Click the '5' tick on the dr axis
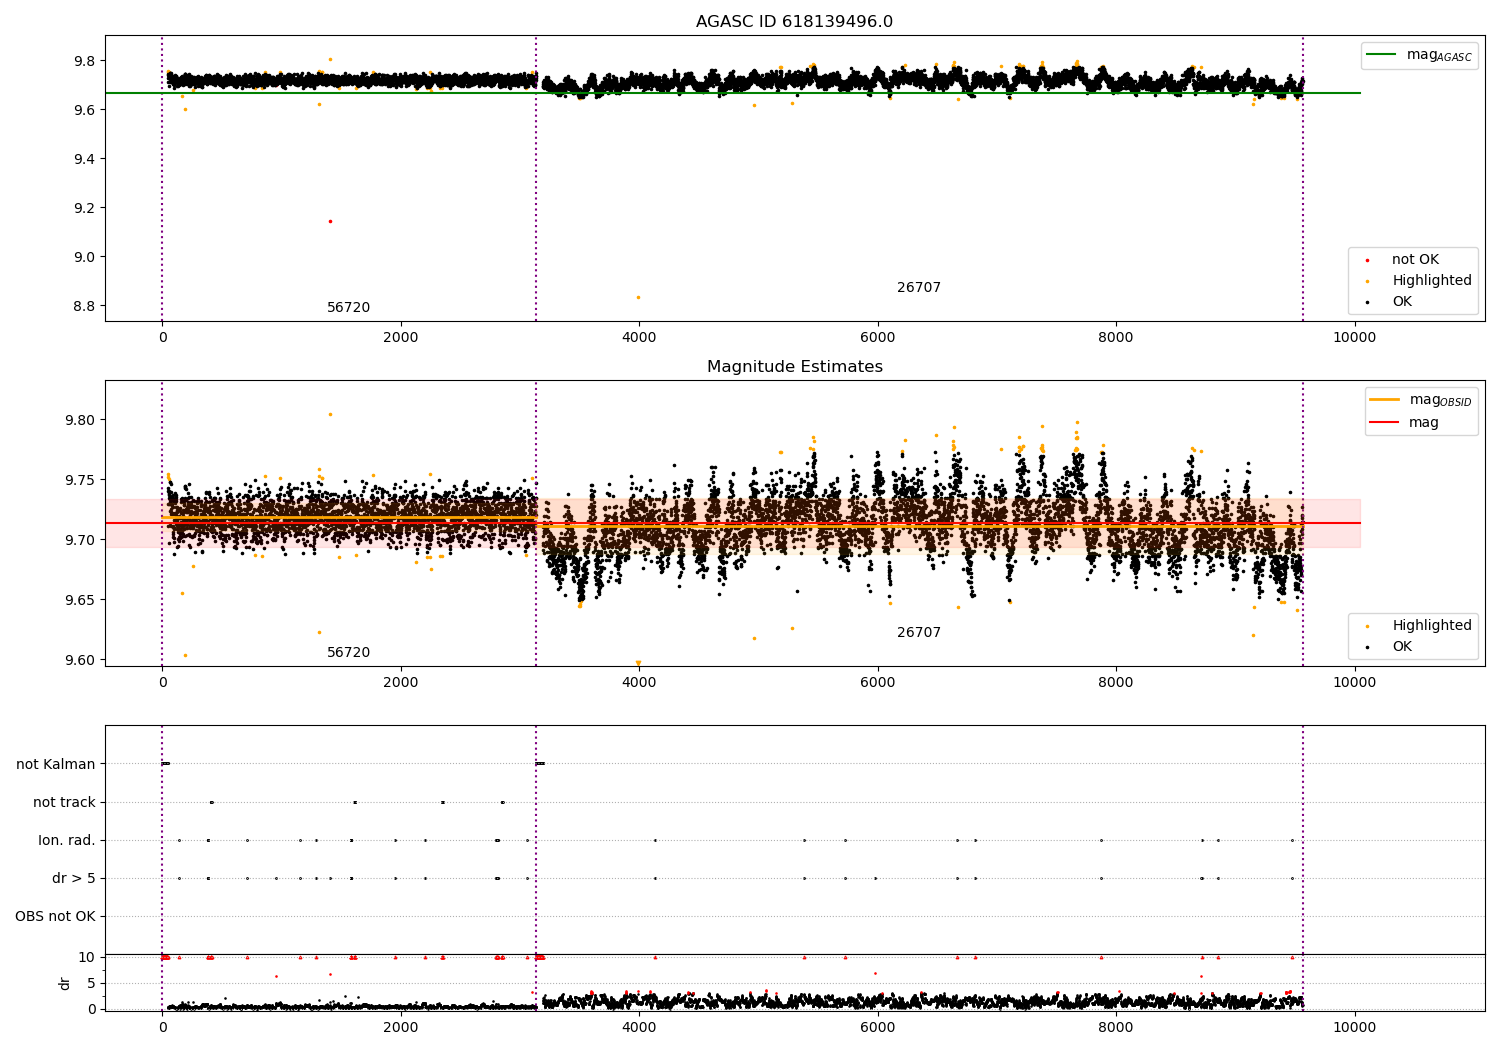1500x1050 pixels. point(91,983)
